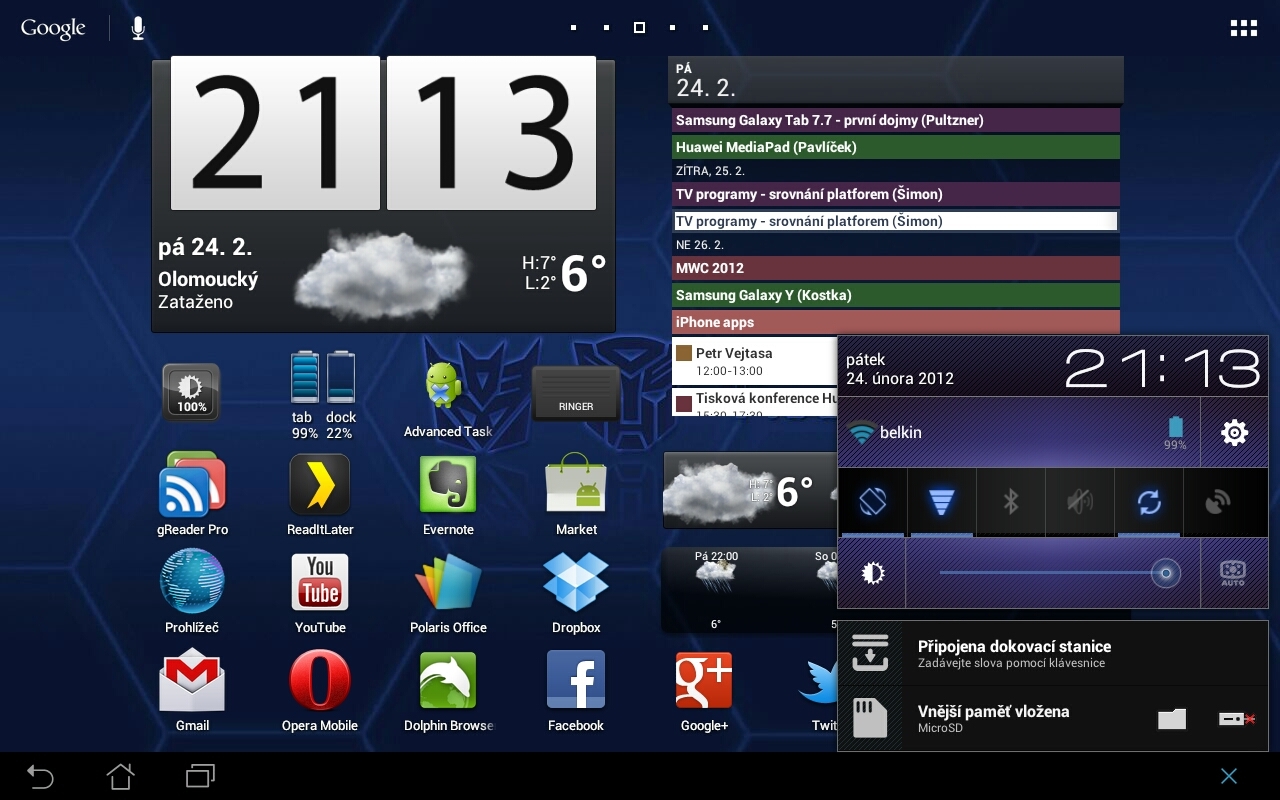Enable sound via the mute toggle
This screenshot has height=800, width=1280.
click(1079, 502)
